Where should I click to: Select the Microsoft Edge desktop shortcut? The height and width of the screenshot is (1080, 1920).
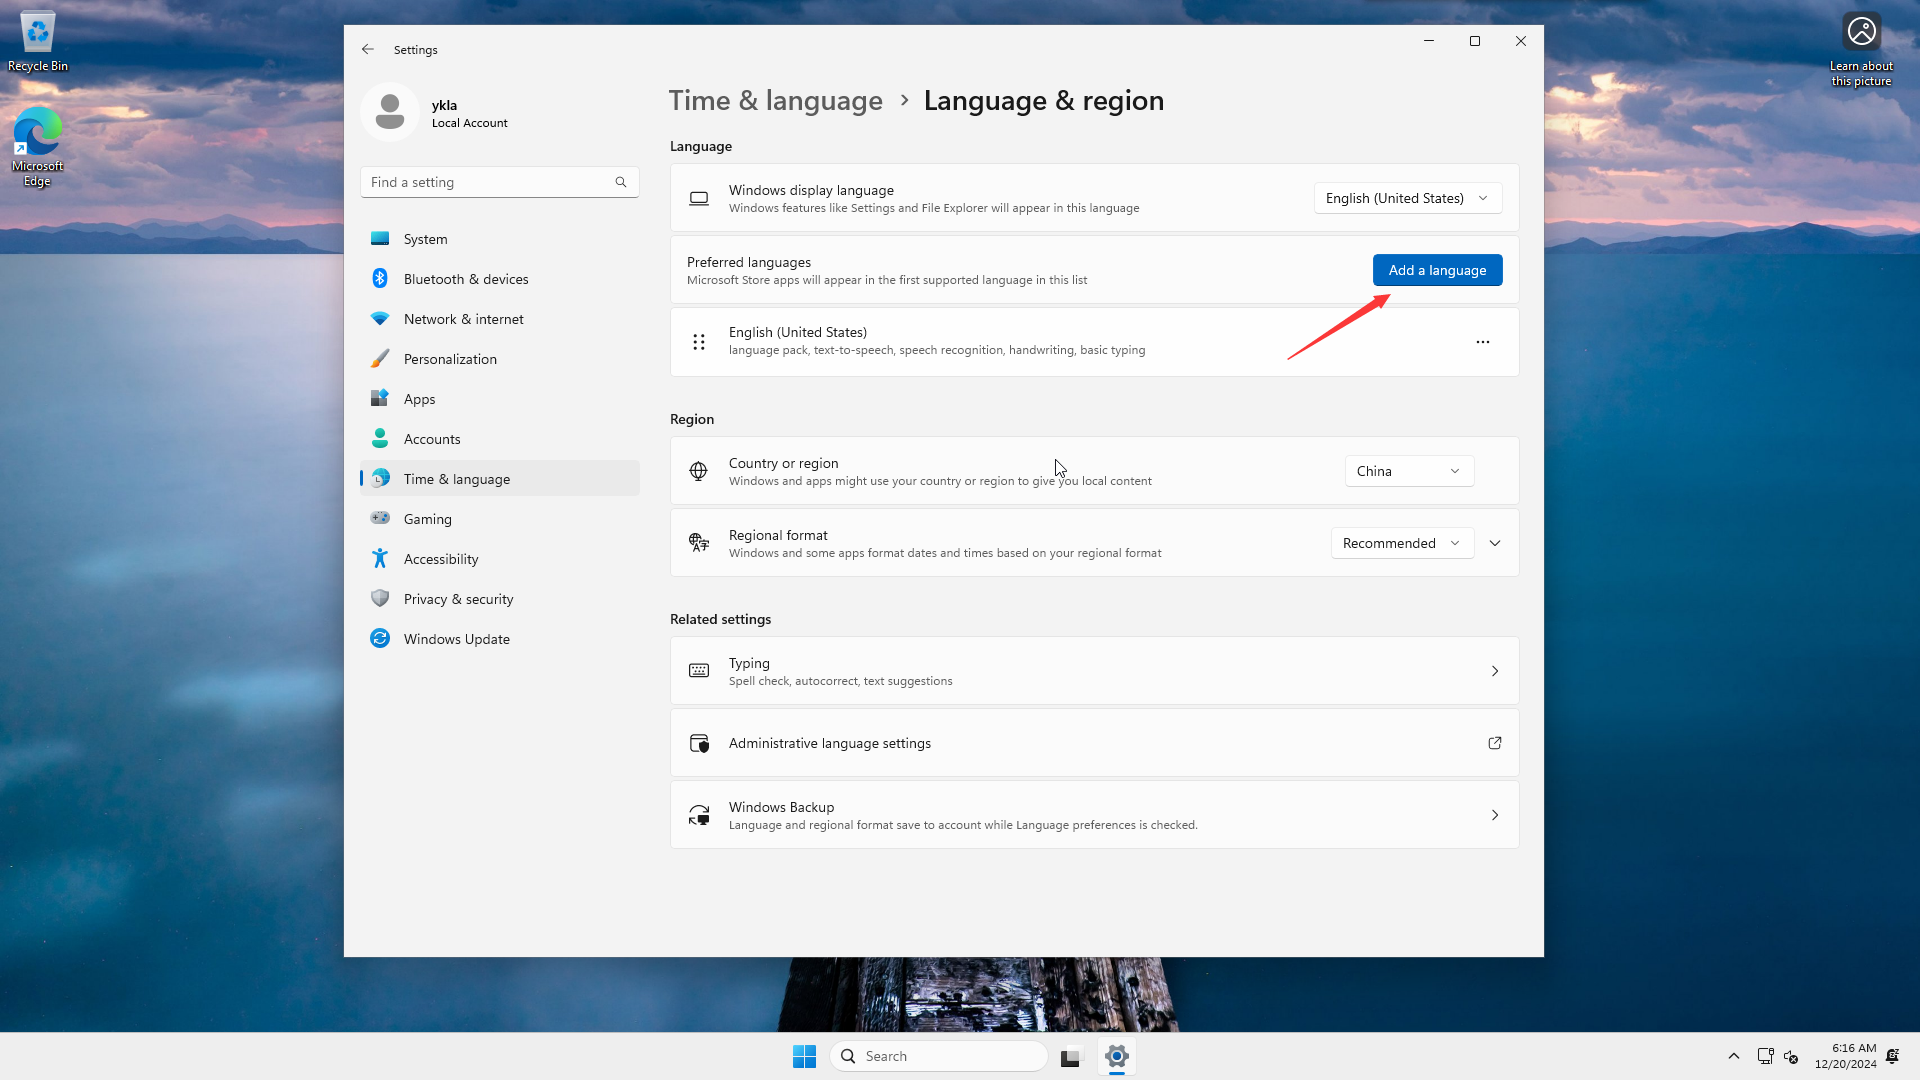[x=38, y=147]
